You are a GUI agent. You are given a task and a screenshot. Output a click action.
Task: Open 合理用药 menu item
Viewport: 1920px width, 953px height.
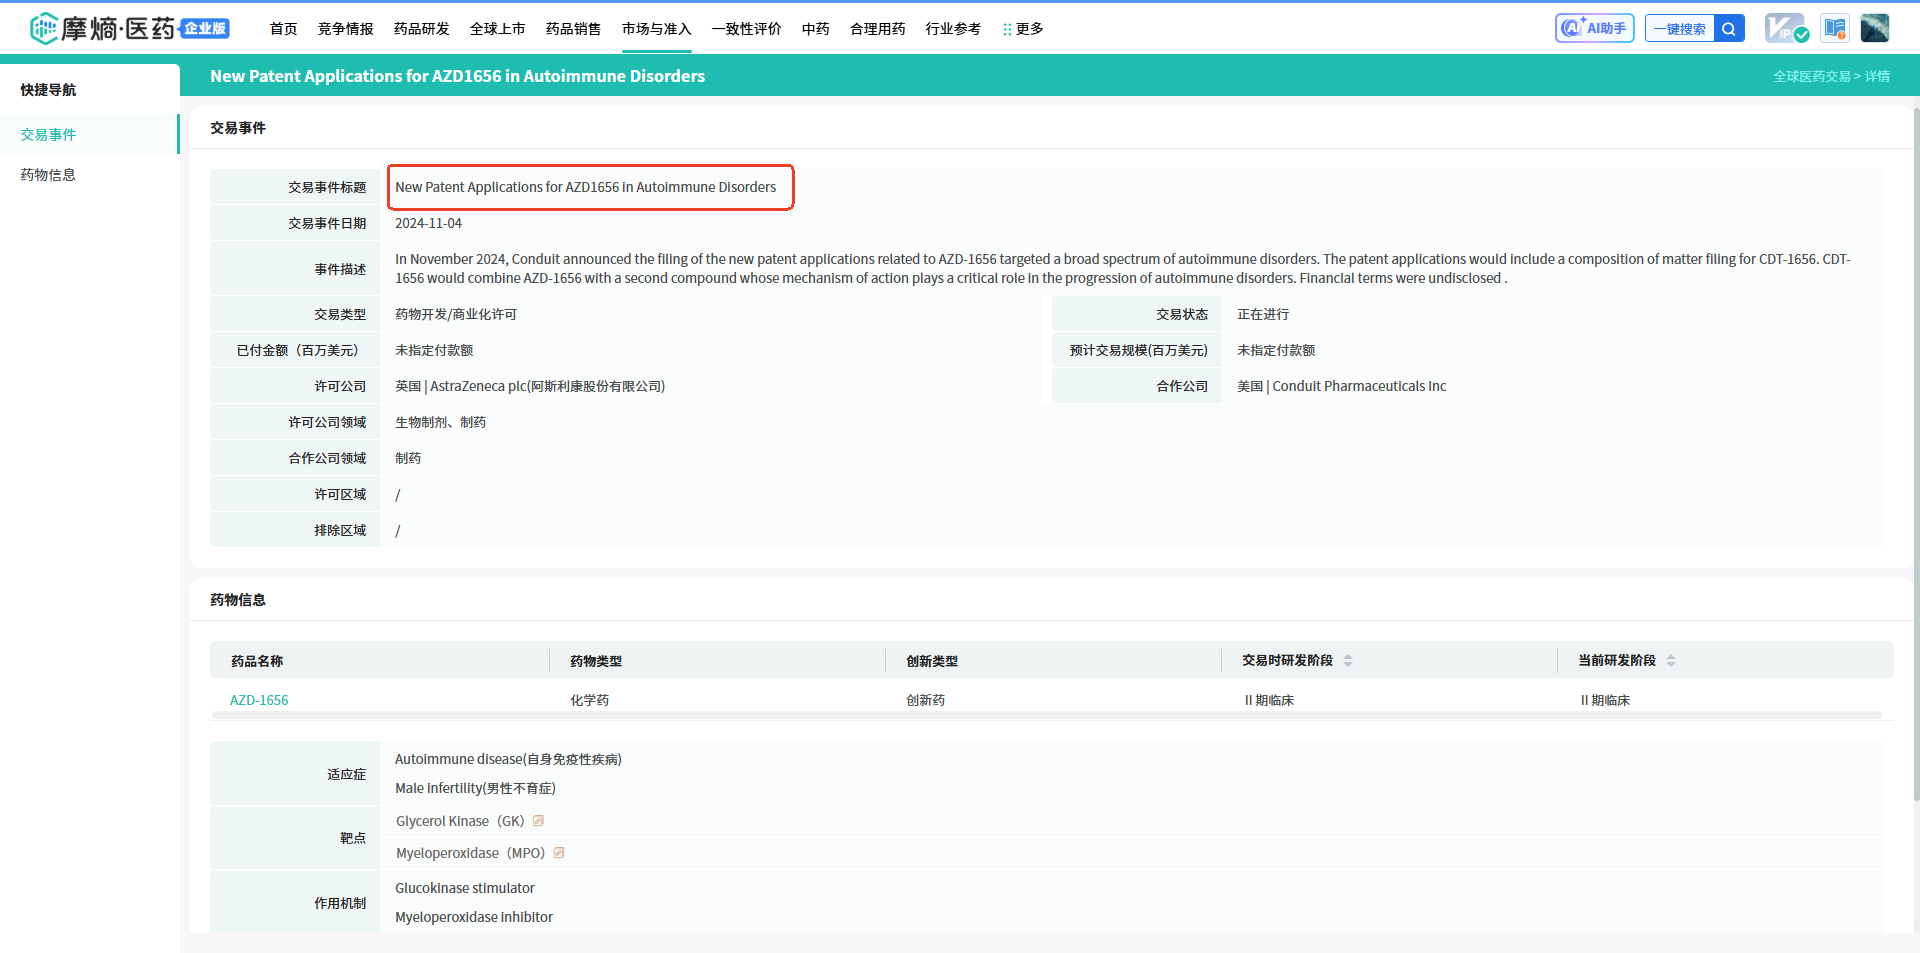pos(878,29)
